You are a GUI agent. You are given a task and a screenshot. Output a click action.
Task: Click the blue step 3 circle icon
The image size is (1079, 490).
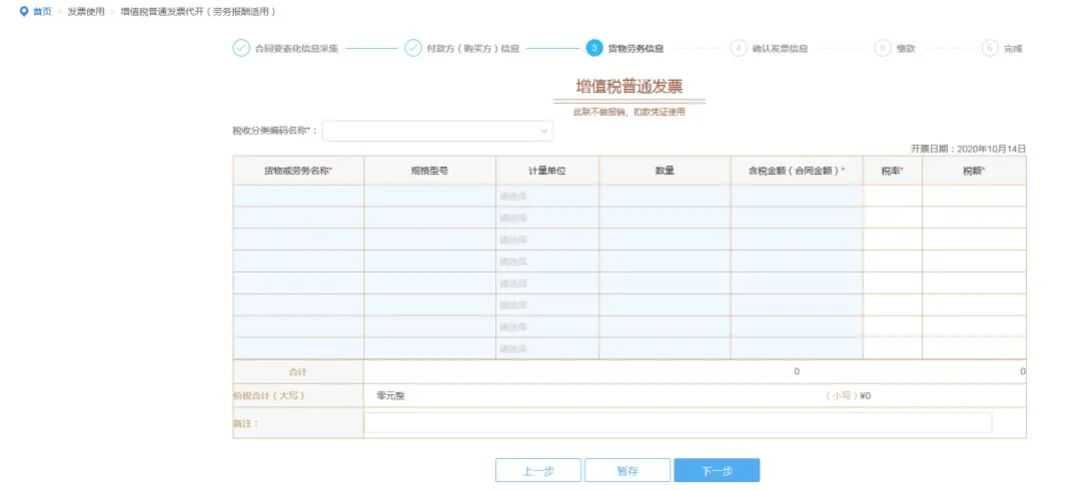coord(594,48)
